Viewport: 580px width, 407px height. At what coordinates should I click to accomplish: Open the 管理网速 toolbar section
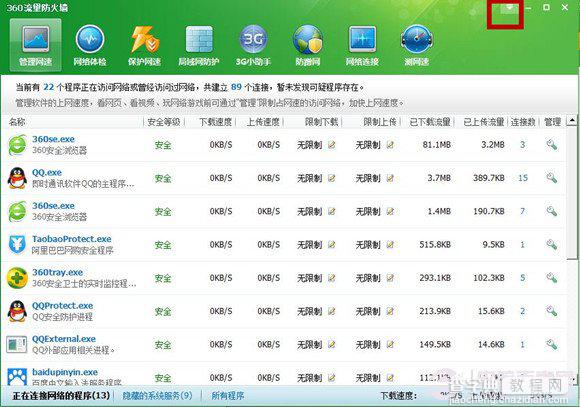36,45
